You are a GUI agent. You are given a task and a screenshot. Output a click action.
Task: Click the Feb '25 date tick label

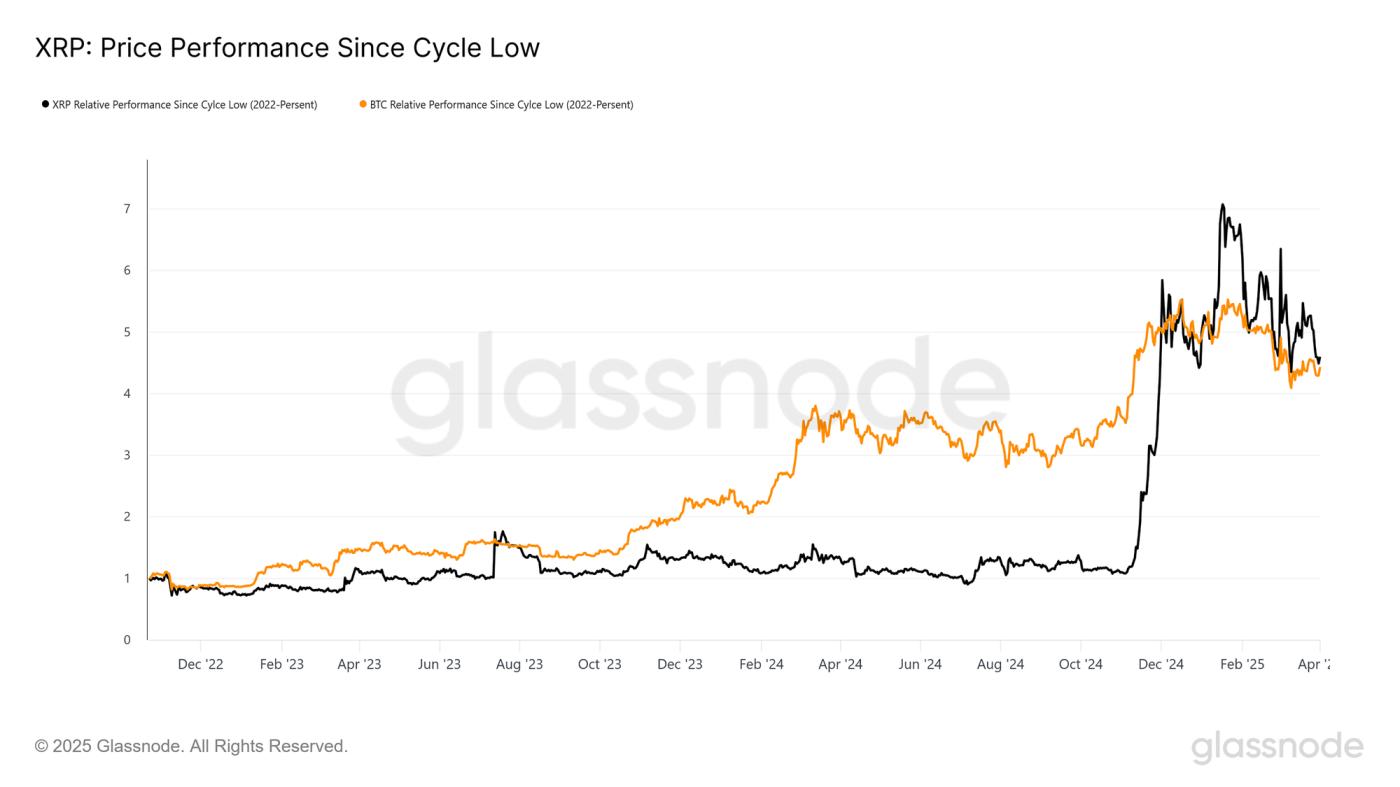[x=1241, y=664]
